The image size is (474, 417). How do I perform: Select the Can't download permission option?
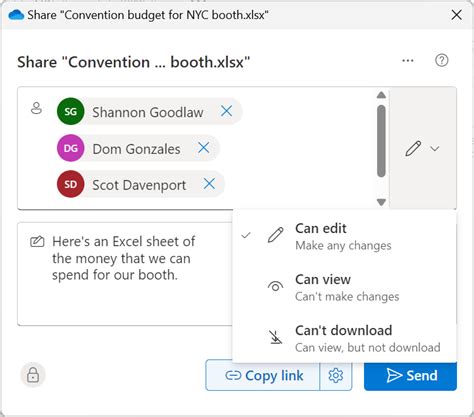click(344, 338)
